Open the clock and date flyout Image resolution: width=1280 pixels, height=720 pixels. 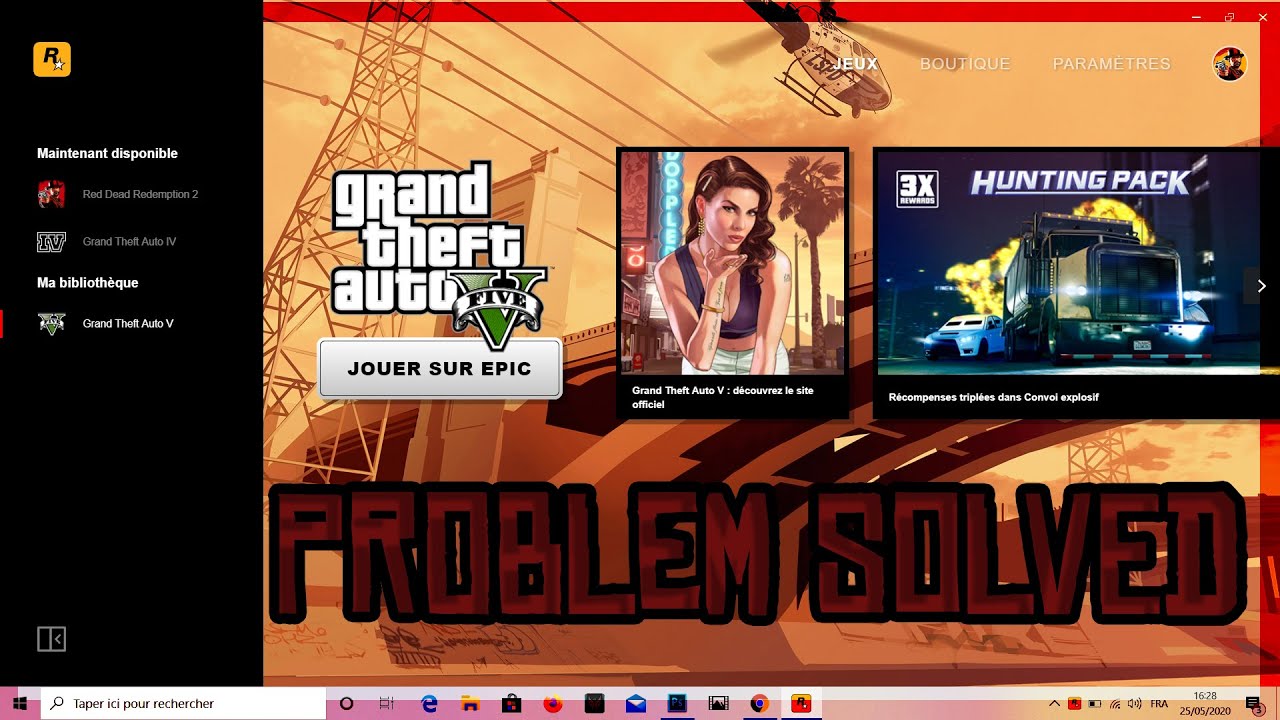(x=1205, y=703)
